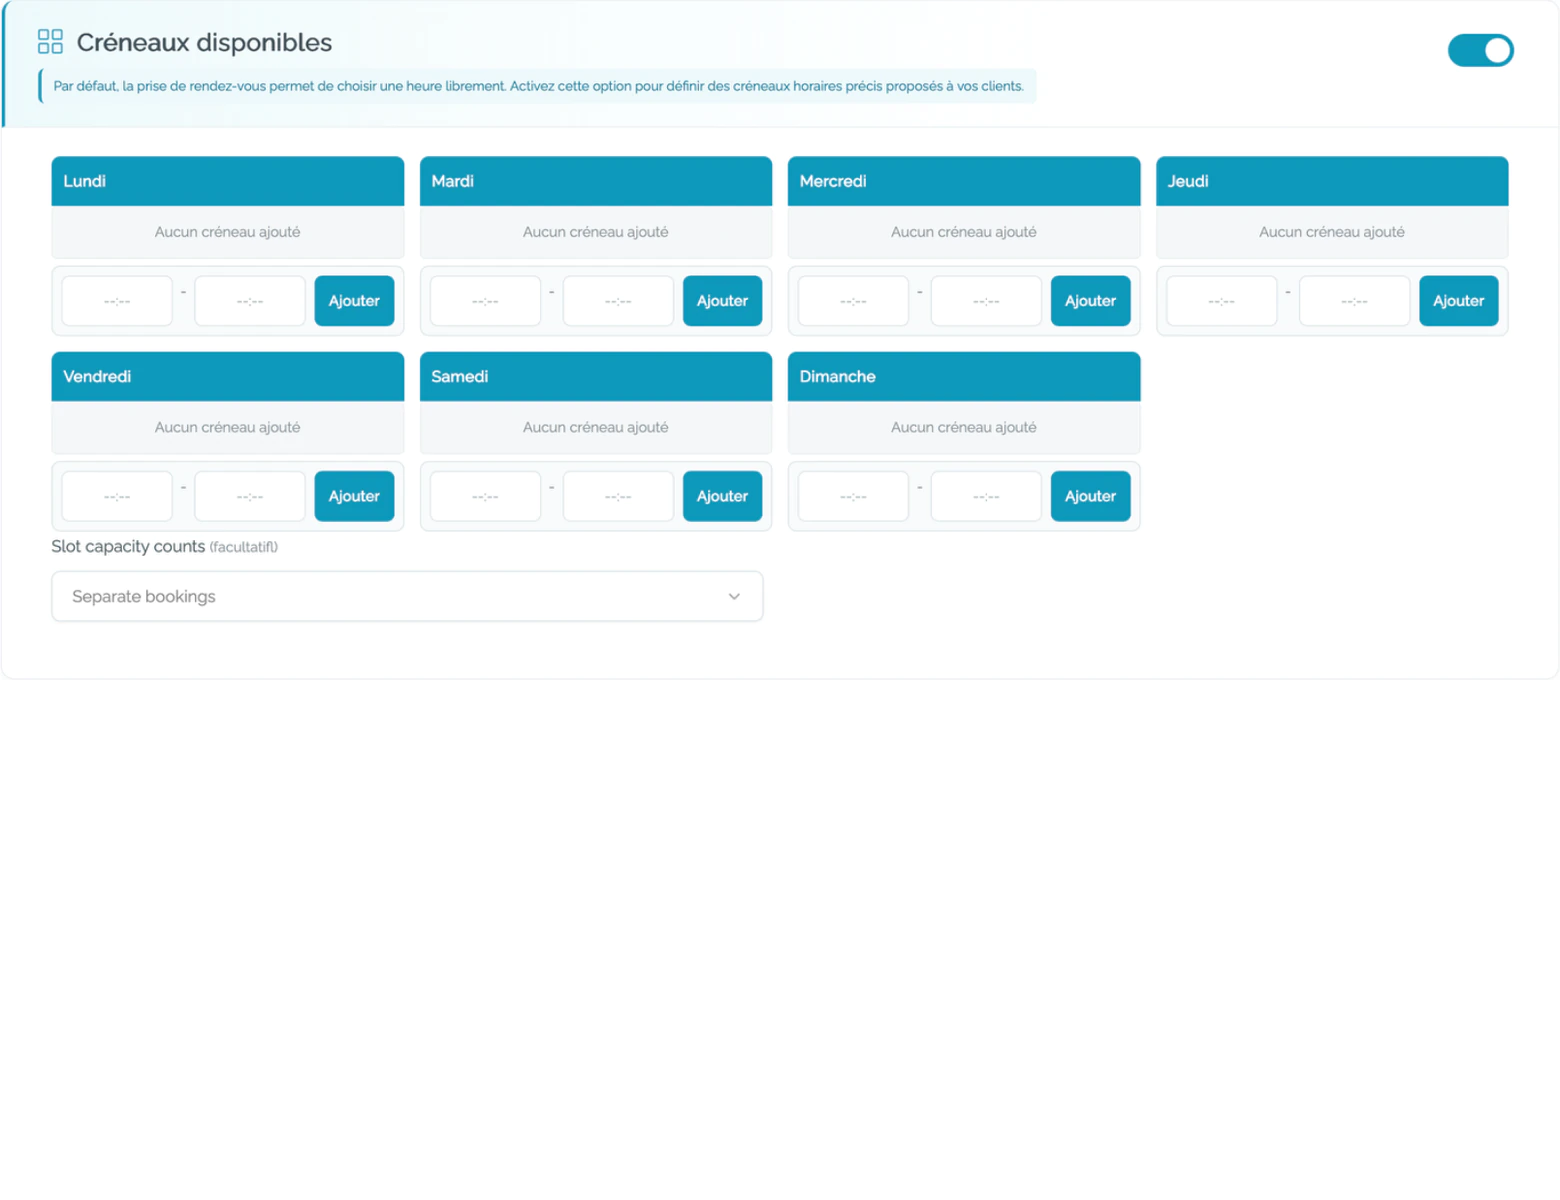Viewport: 1560px width, 1200px height.
Task: Click the Dimanche day header
Action: [x=964, y=376]
